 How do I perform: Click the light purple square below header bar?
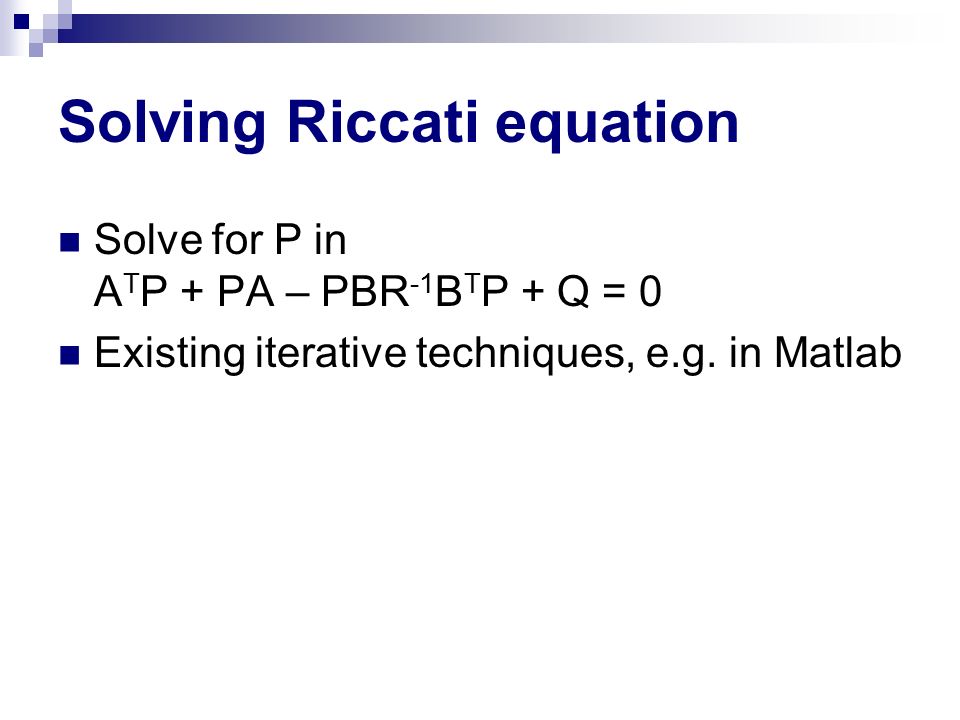coord(36,50)
